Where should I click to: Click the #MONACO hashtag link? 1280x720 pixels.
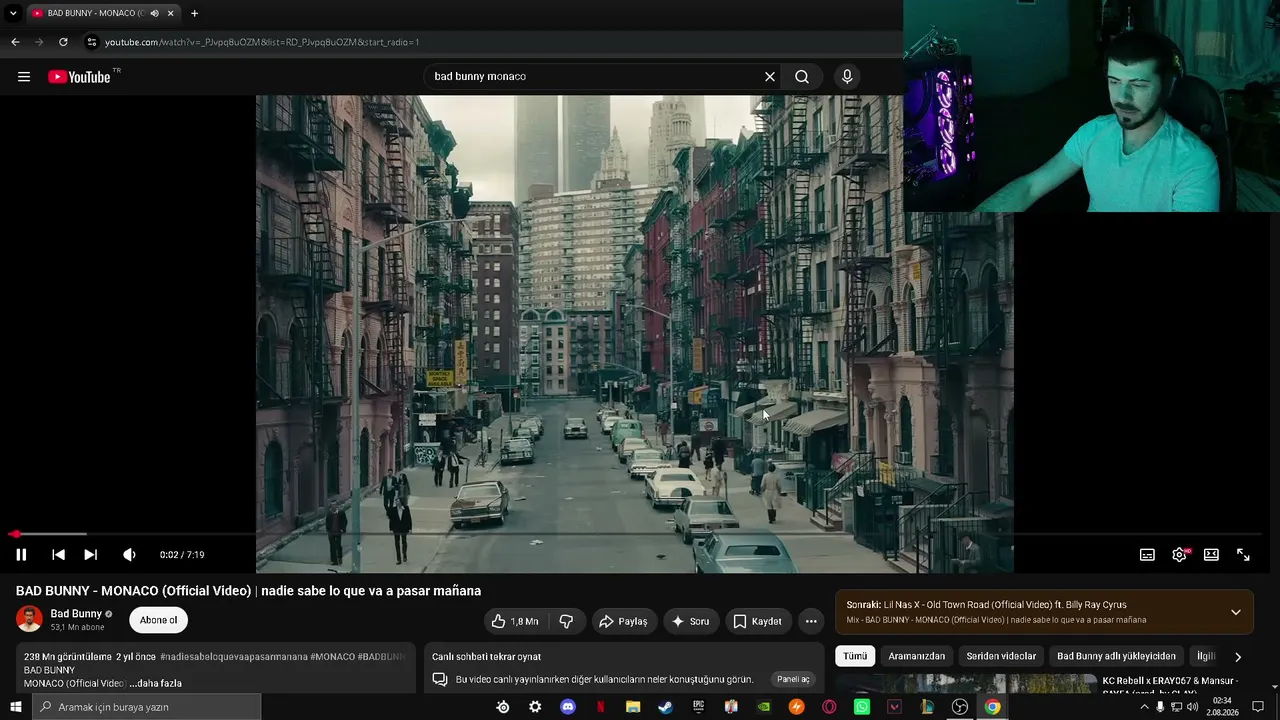[x=332, y=657]
